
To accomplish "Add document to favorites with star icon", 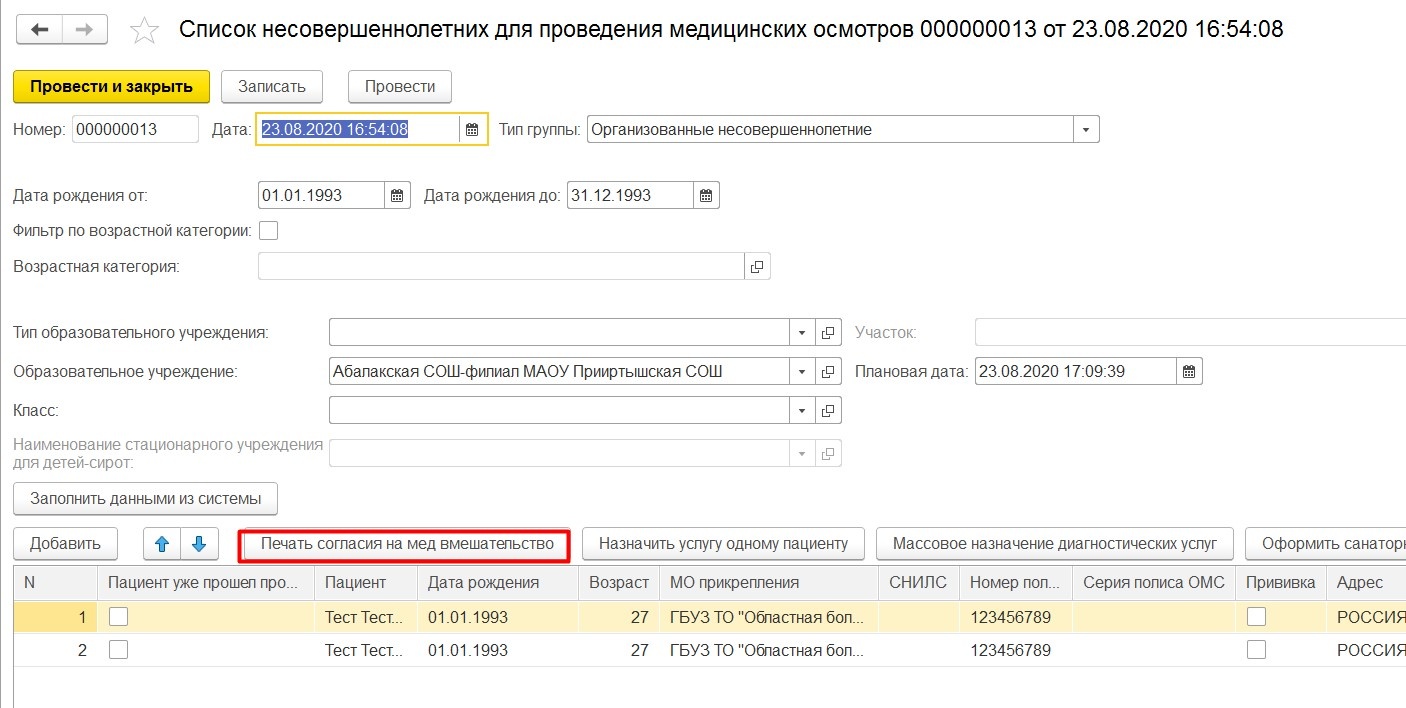I will pos(145,31).
